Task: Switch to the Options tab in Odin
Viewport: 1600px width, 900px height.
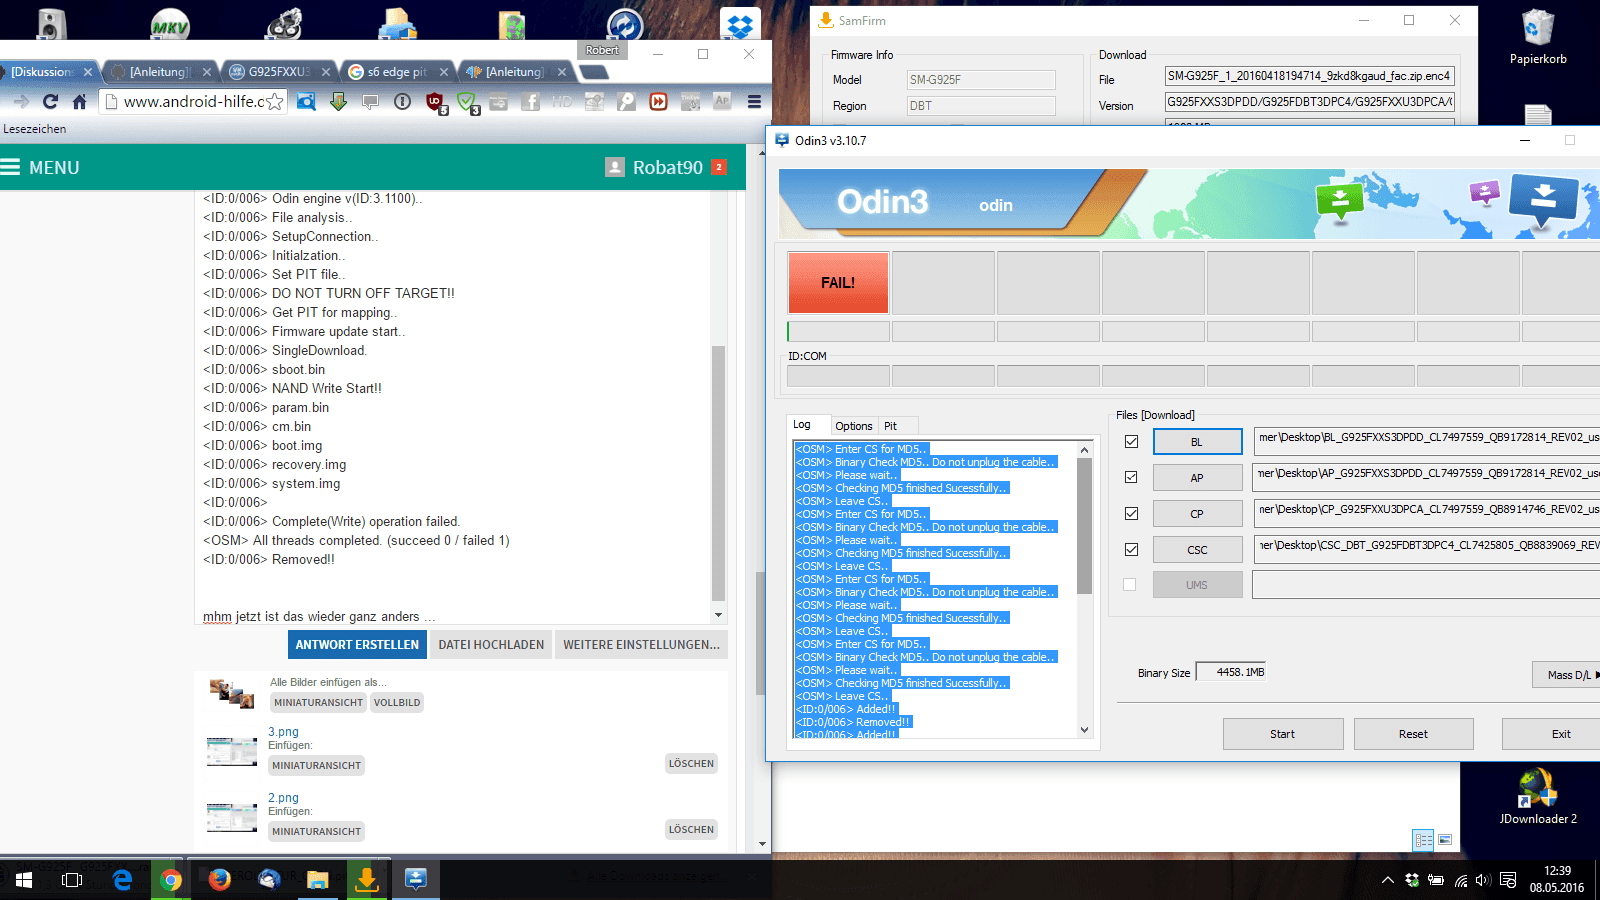Action: (x=854, y=426)
